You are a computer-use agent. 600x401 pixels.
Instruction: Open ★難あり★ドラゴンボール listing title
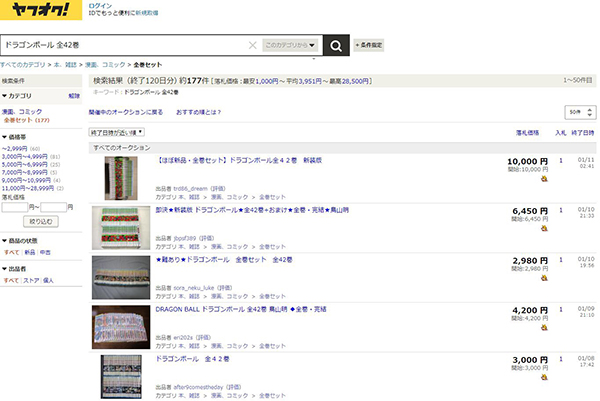pos(224,260)
